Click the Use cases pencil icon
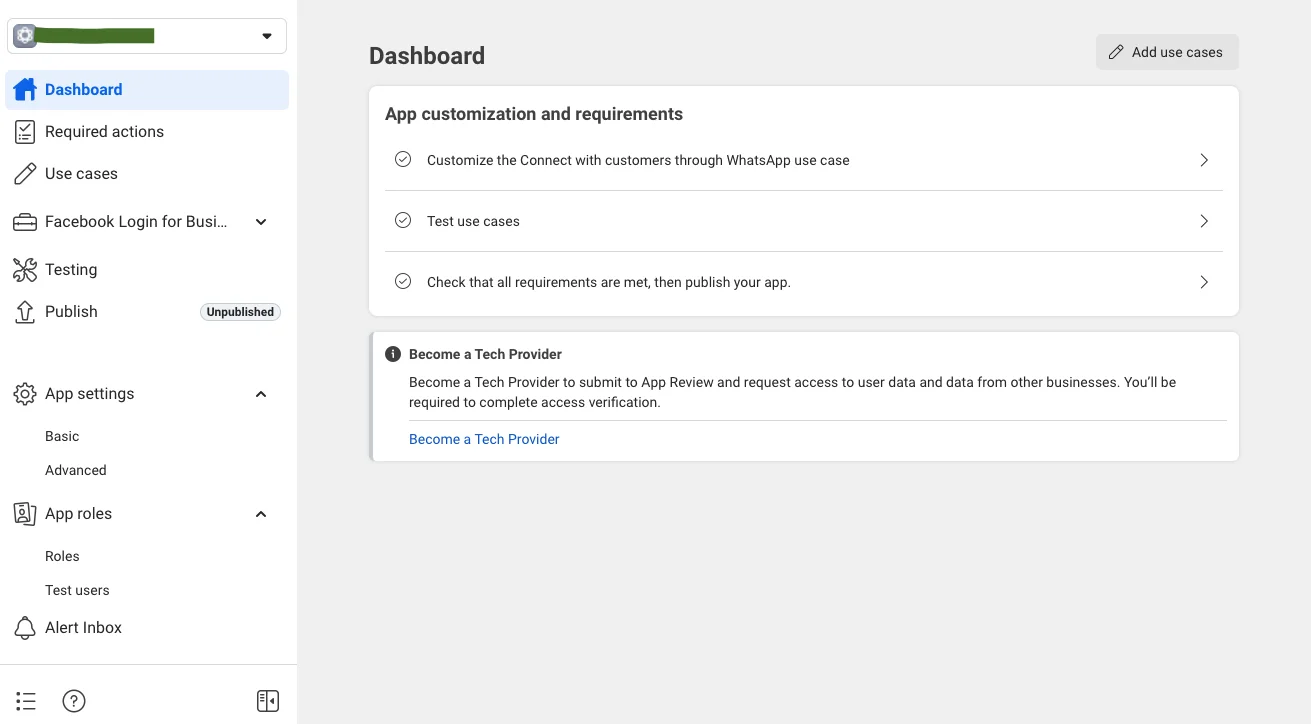The height and width of the screenshot is (724, 1311). (x=25, y=174)
